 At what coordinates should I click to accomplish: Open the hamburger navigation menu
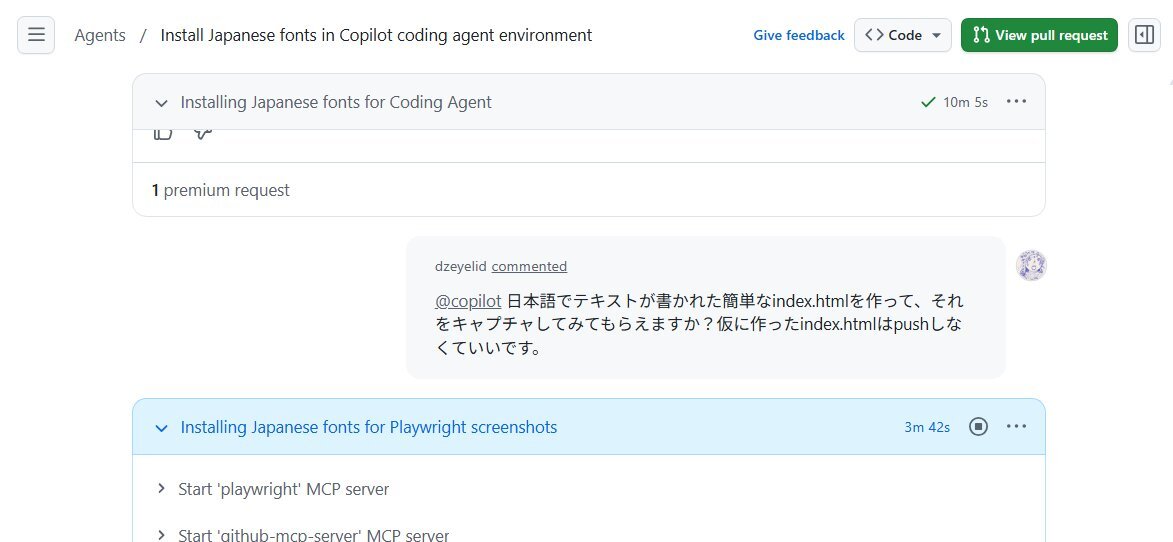coord(36,35)
